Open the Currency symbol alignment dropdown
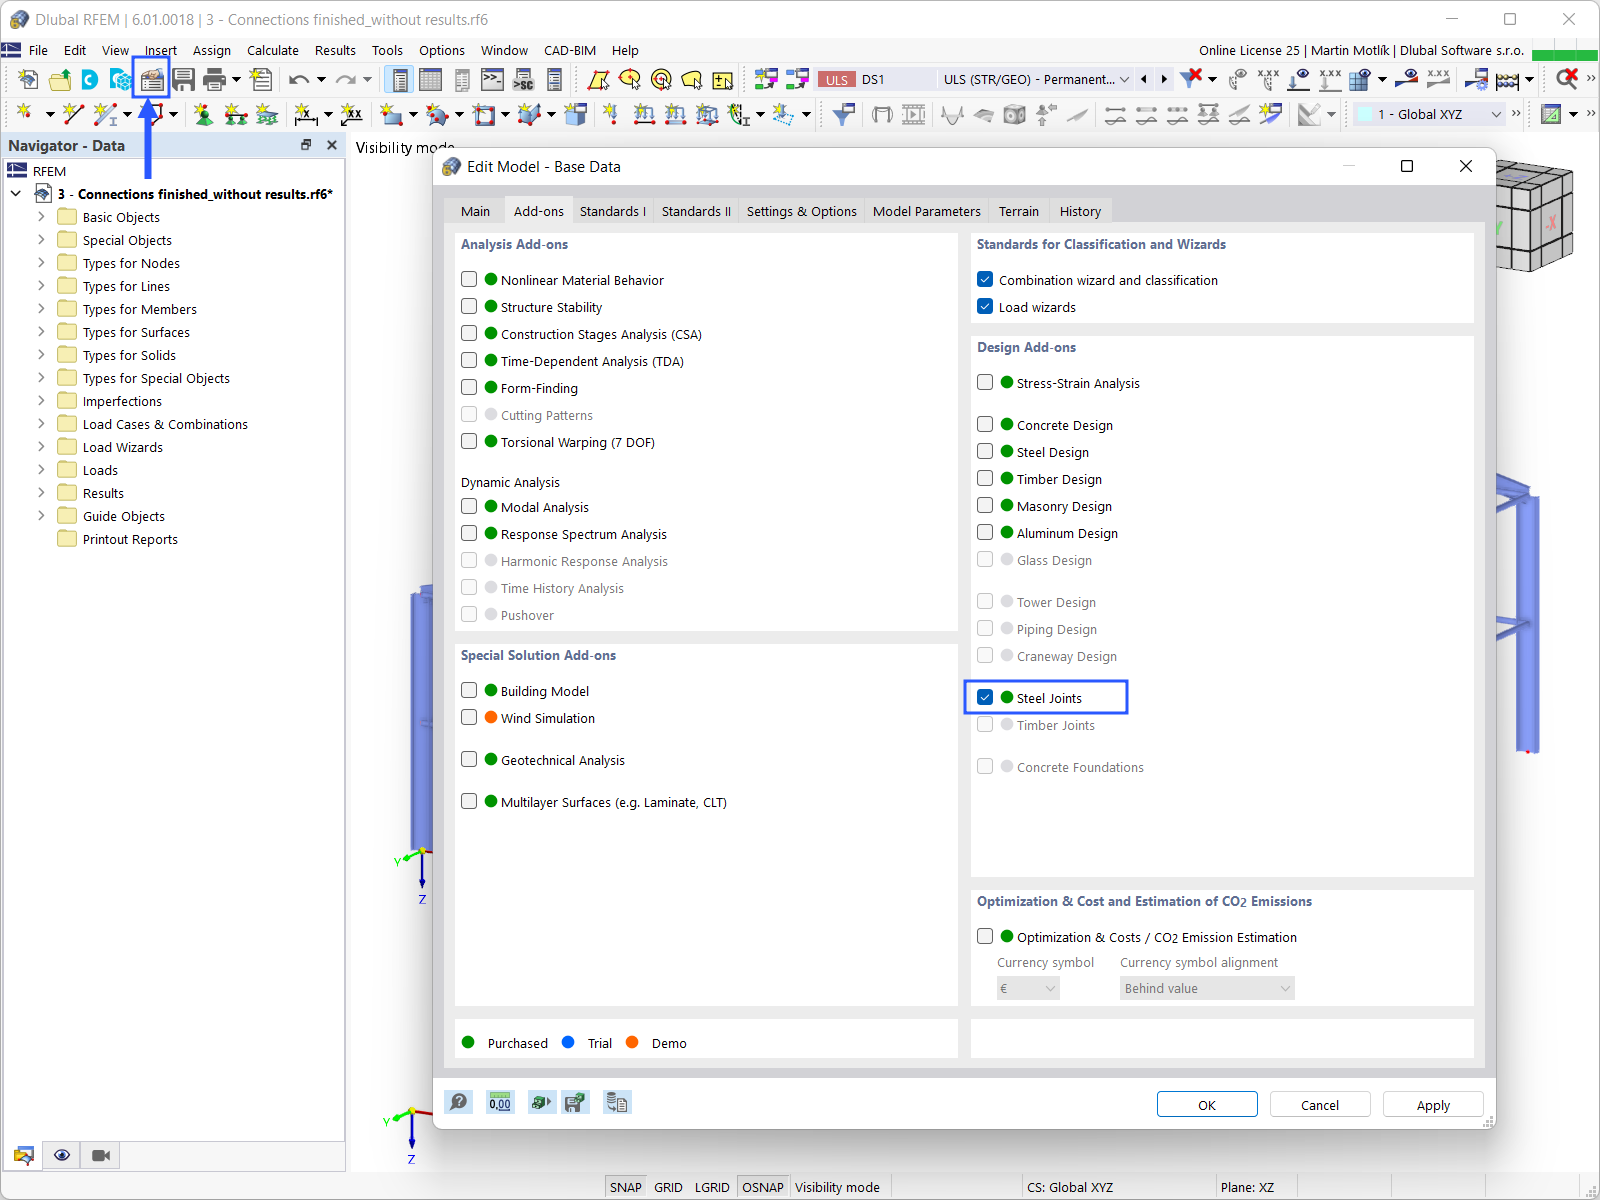The height and width of the screenshot is (1200, 1600). pos(1206,988)
